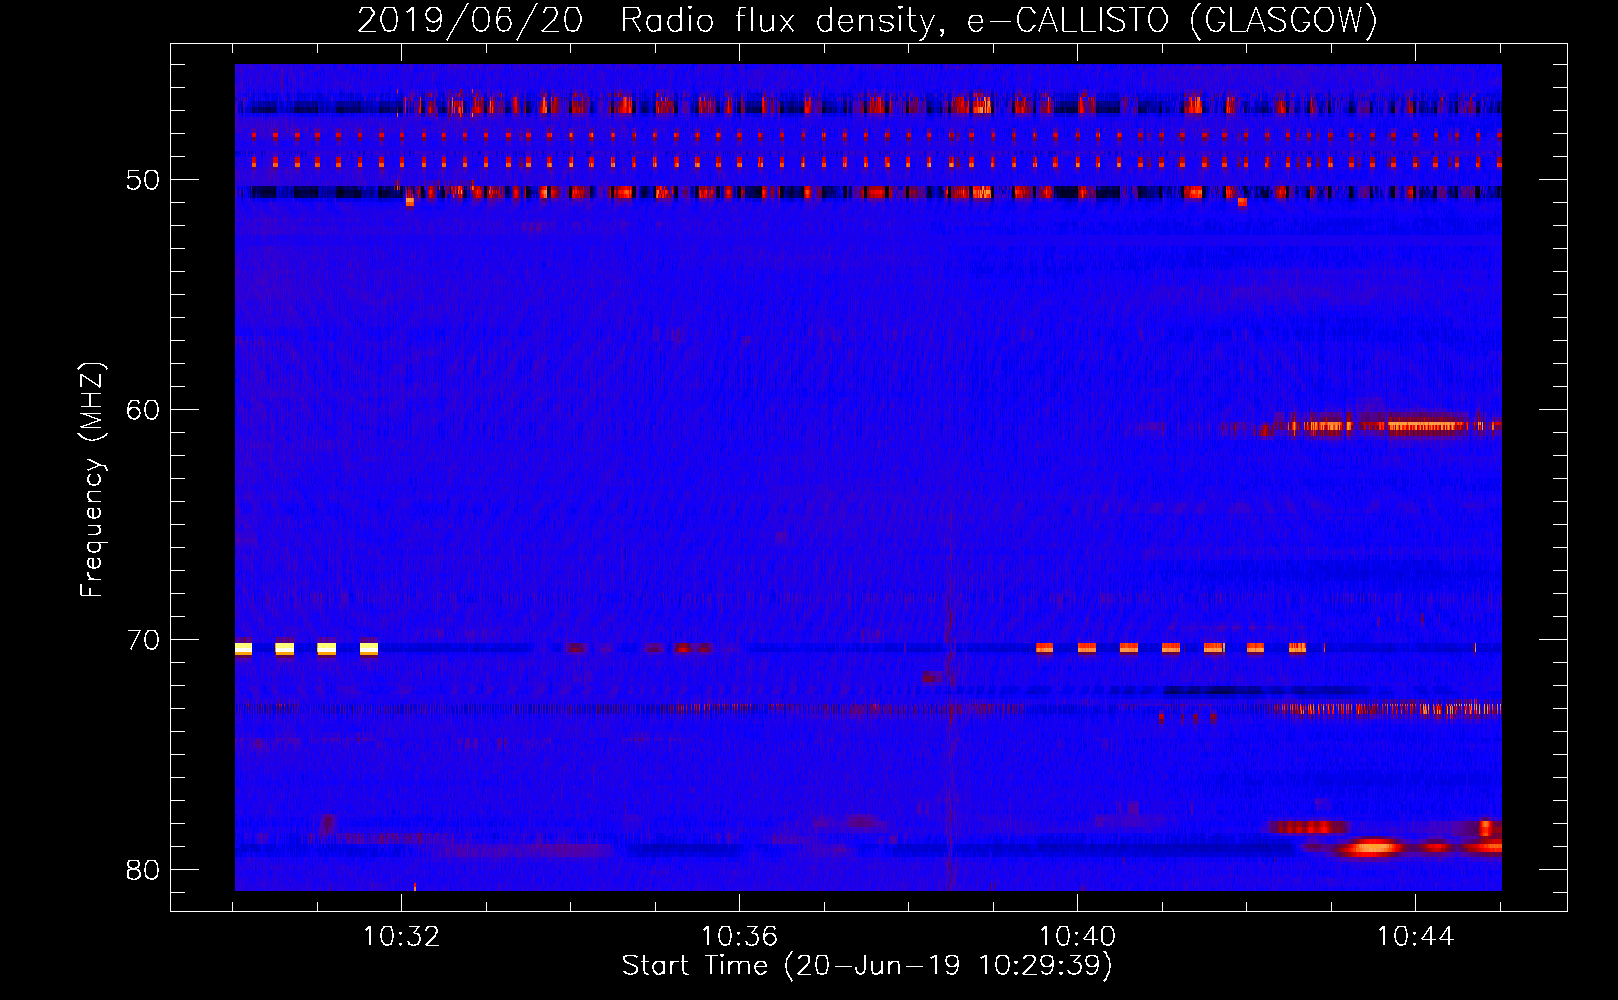Click the 70 frequency tick label
The width and height of the screenshot is (1618, 1000).
143,640
